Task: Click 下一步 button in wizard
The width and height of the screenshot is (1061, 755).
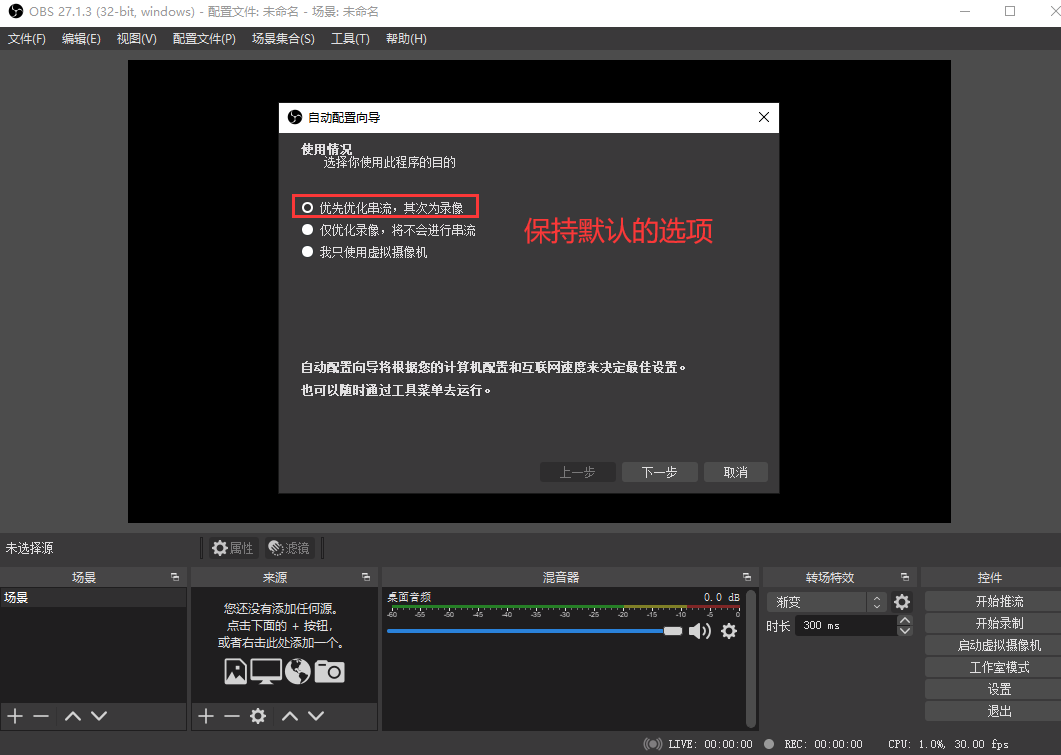Action: [x=660, y=472]
